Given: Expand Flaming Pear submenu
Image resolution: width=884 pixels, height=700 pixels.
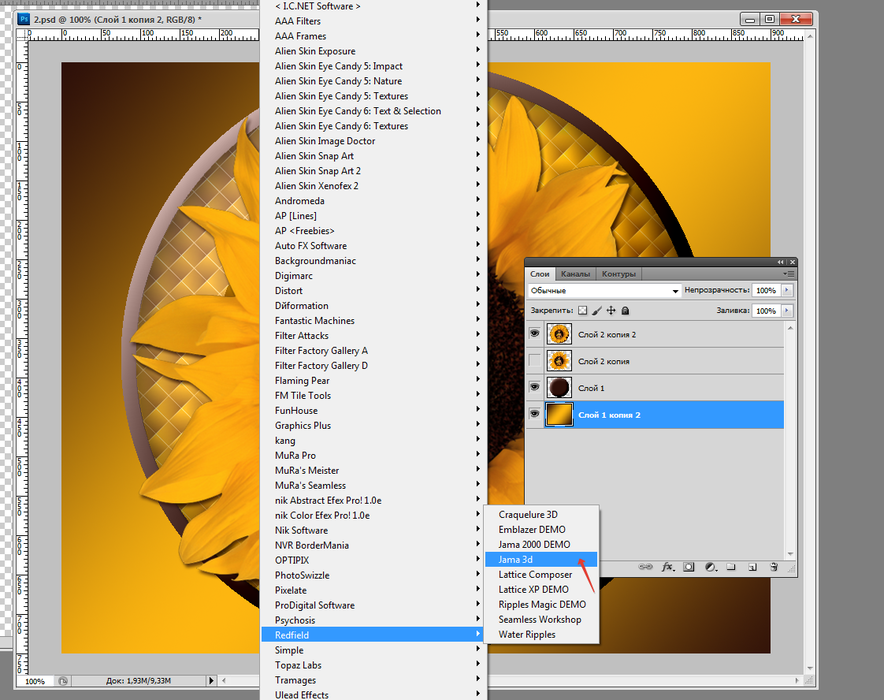Looking at the screenshot, I should tap(372, 380).
